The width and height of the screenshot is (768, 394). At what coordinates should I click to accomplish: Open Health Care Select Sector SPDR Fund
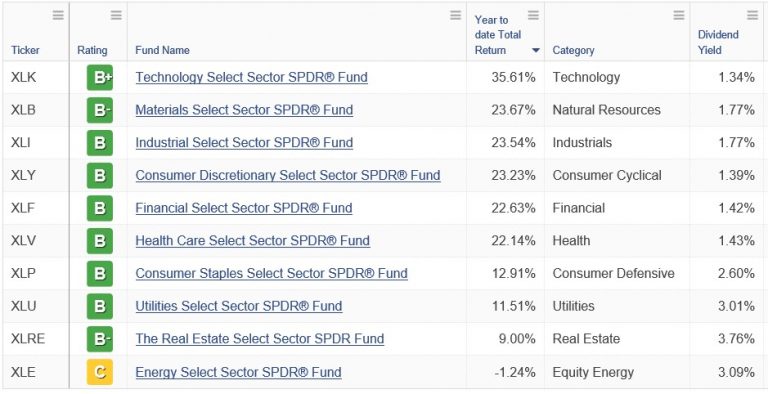click(x=252, y=241)
